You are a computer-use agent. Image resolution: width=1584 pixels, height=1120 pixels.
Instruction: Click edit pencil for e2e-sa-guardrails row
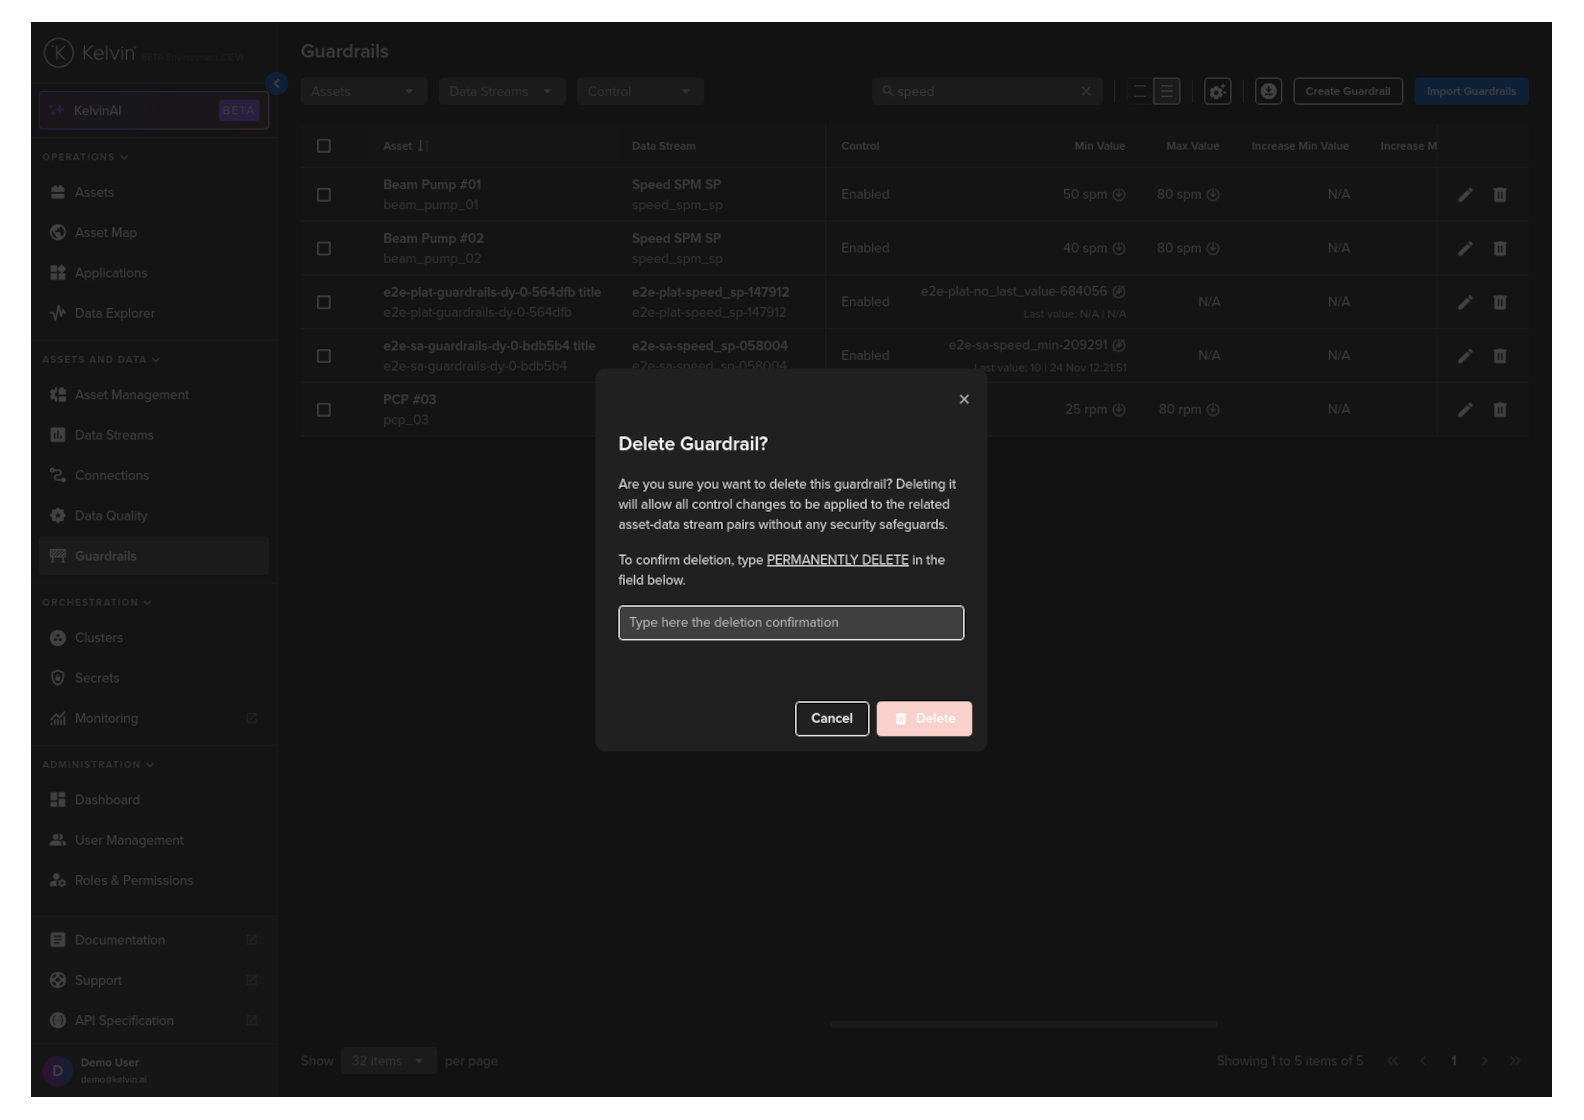click(x=1465, y=356)
